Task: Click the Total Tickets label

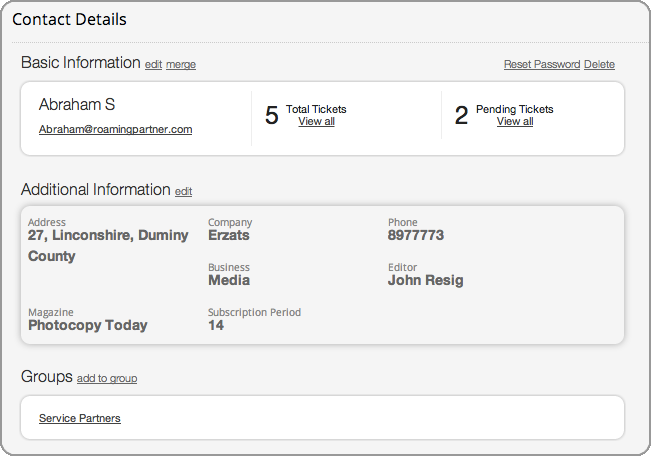Action: tap(316, 109)
